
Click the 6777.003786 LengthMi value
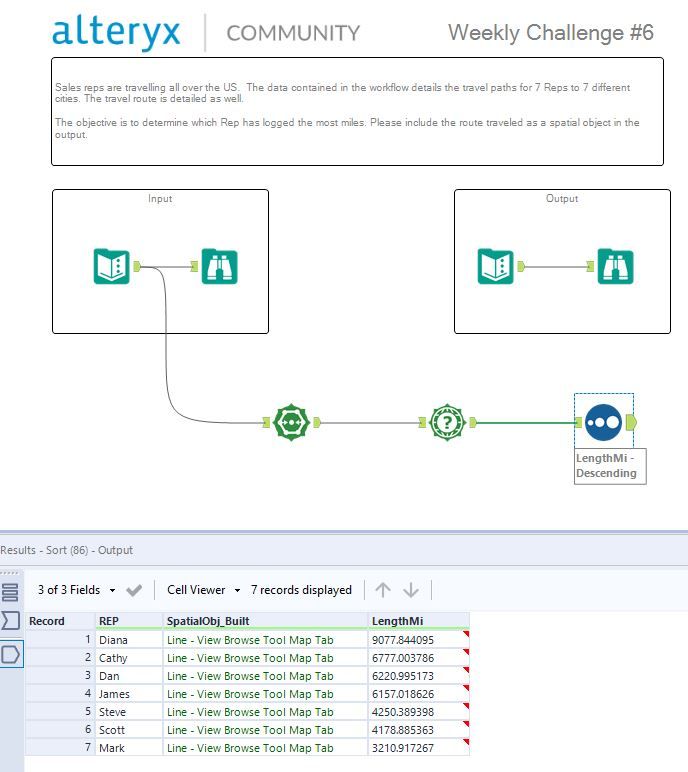(x=419, y=658)
